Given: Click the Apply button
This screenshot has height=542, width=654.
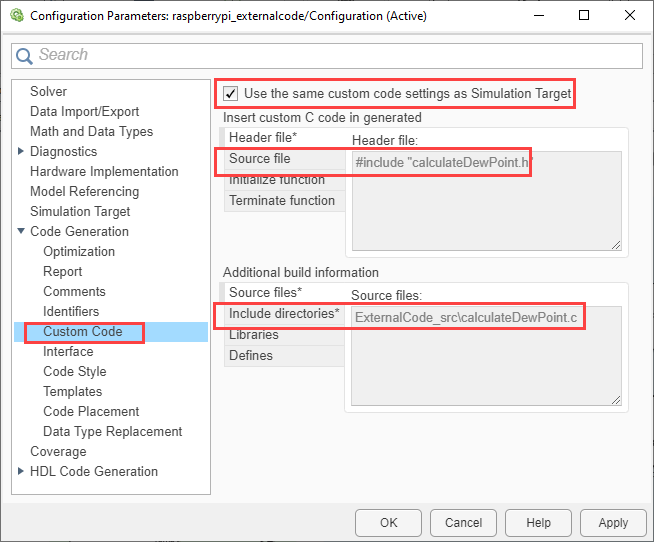Looking at the screenshot, I should point(612,522).
